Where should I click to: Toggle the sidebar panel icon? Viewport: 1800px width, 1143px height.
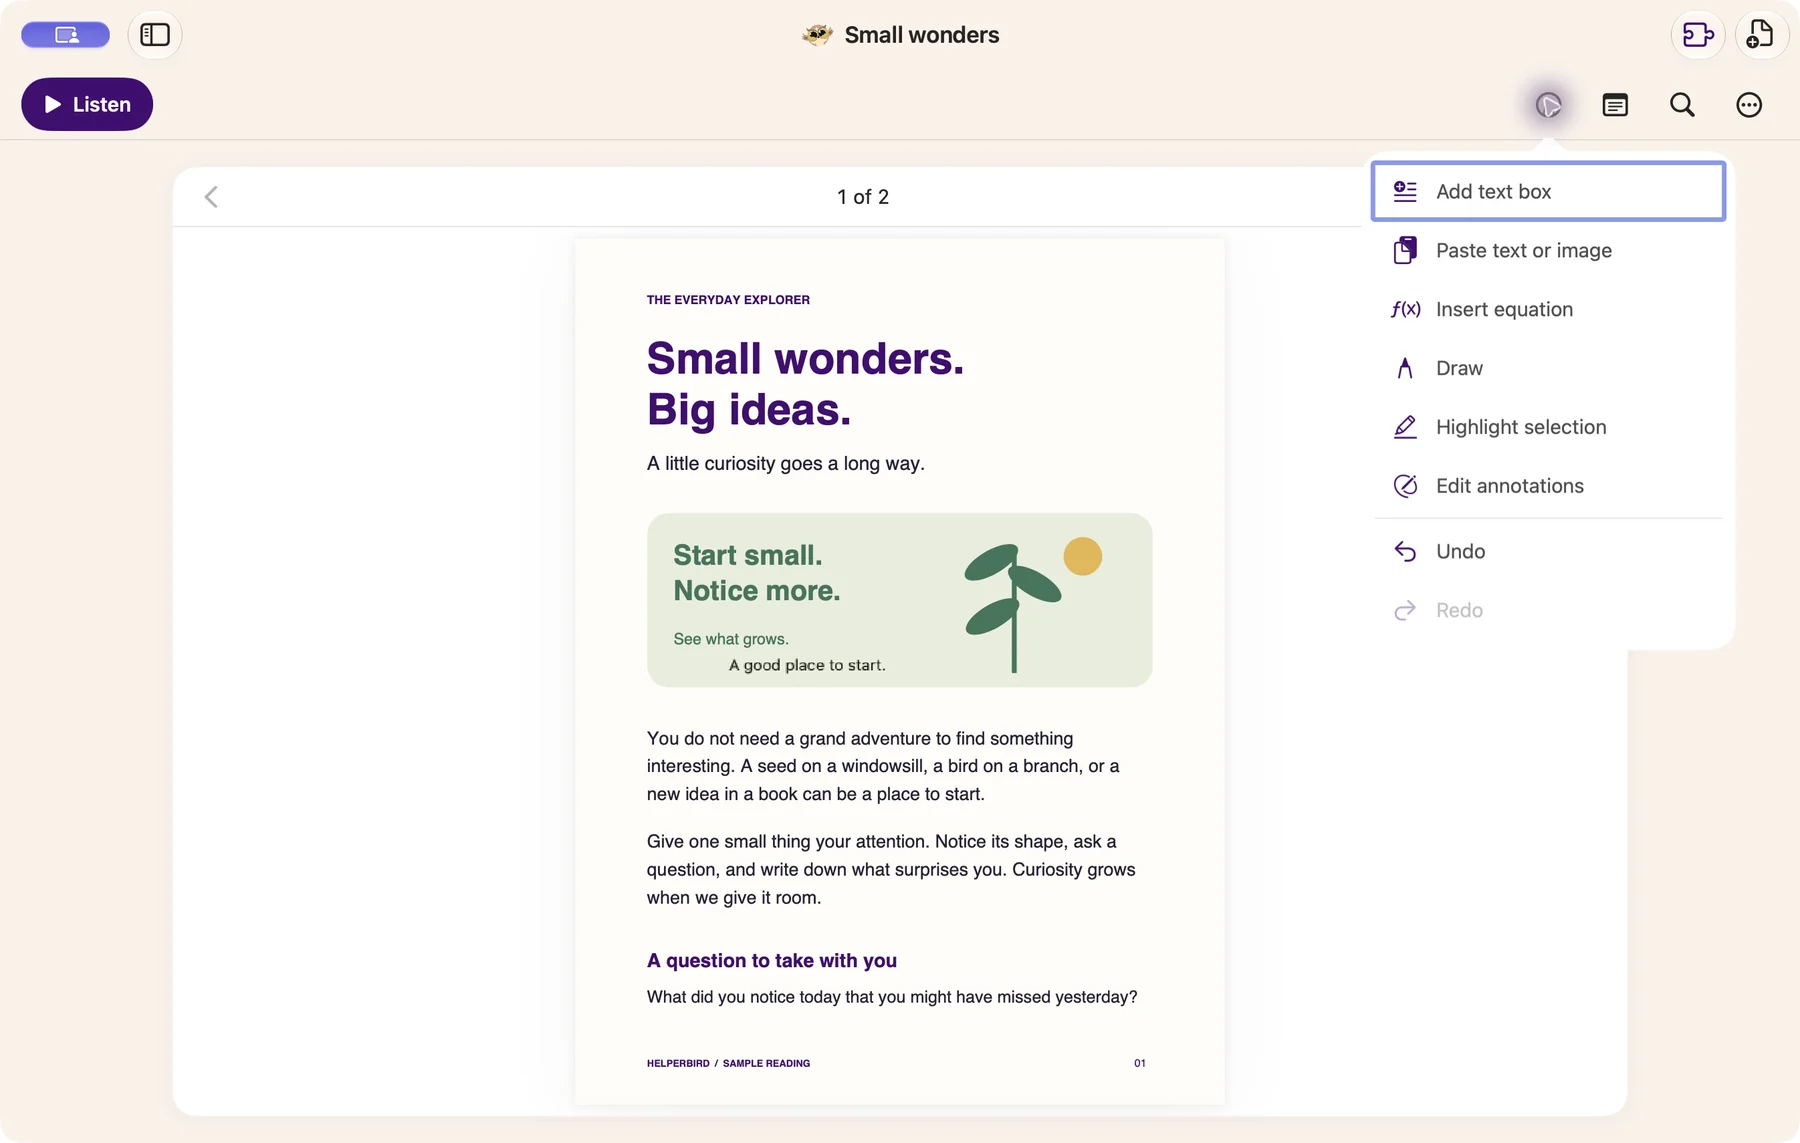[x=155, y=35]
